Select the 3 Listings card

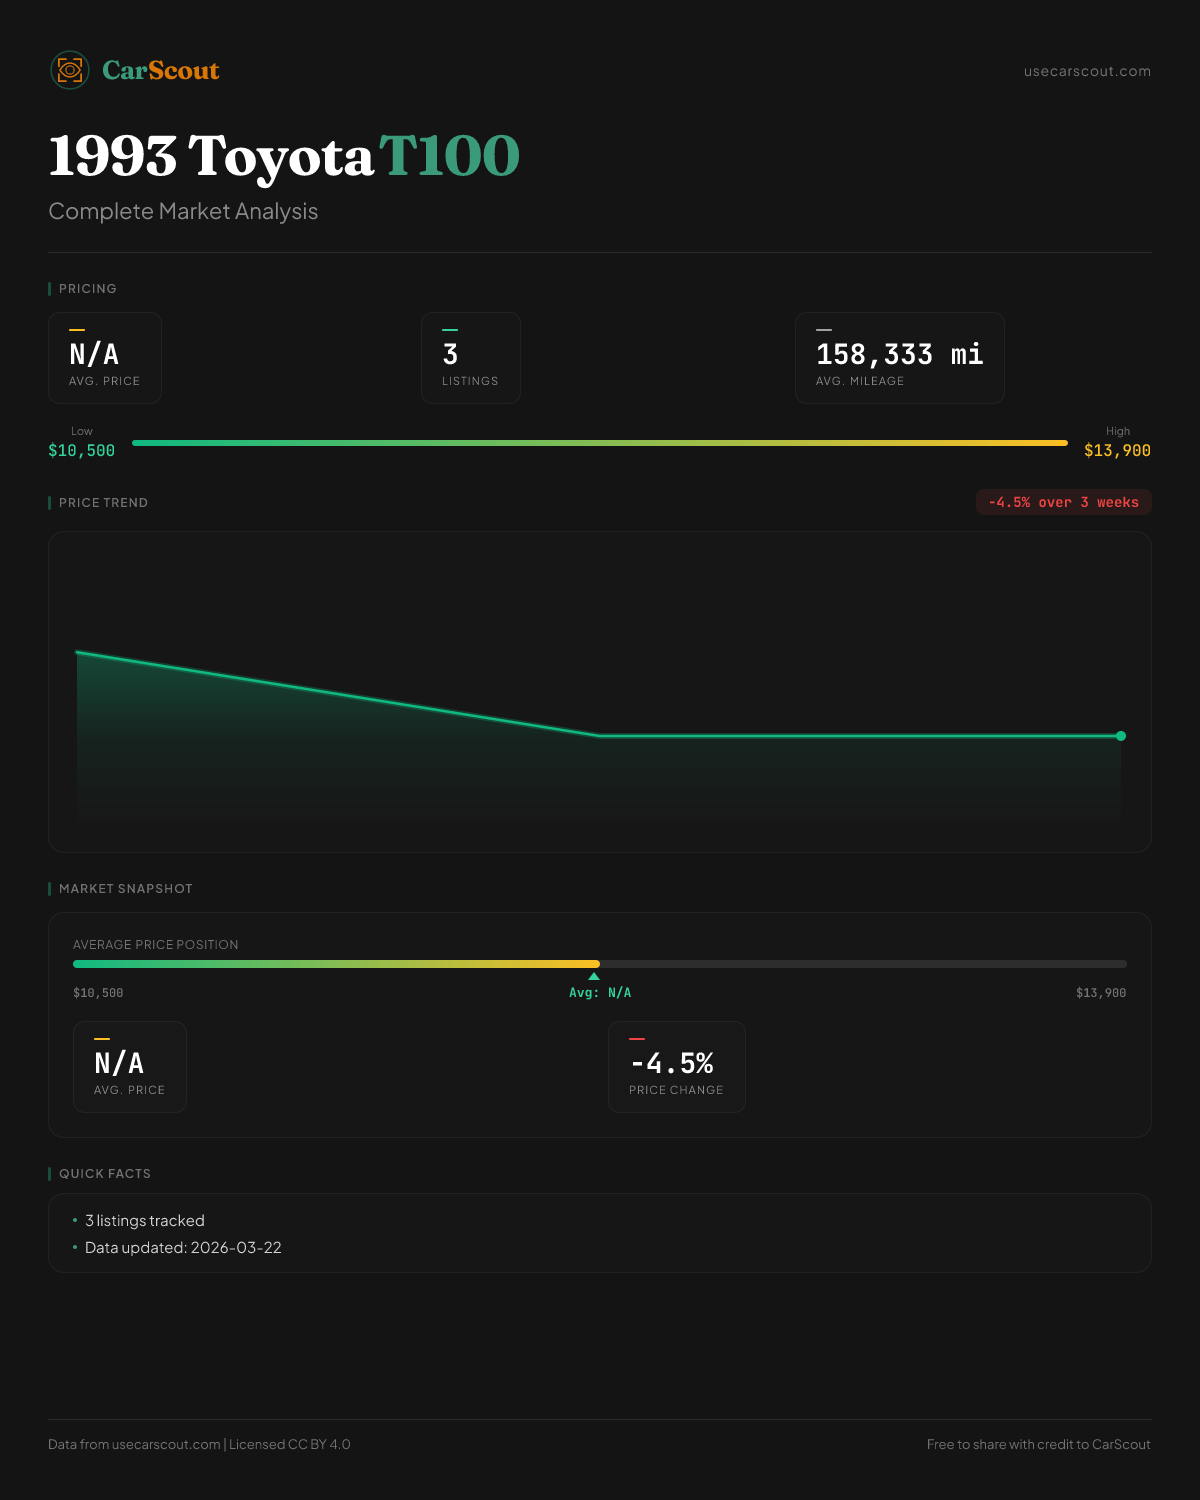tap(470, 358)
